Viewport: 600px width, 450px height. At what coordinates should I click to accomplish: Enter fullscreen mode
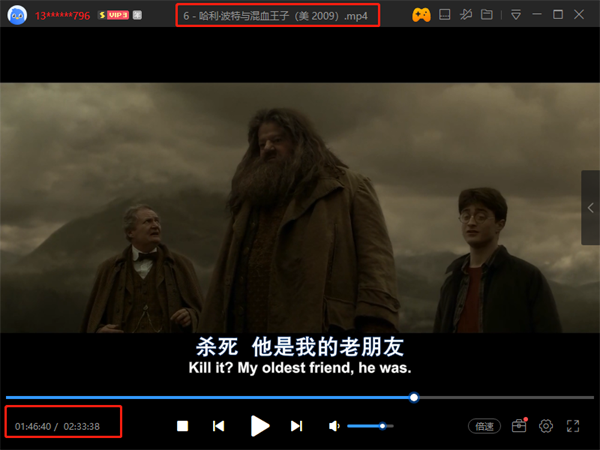pyautogui.click(x=573, y=426)
